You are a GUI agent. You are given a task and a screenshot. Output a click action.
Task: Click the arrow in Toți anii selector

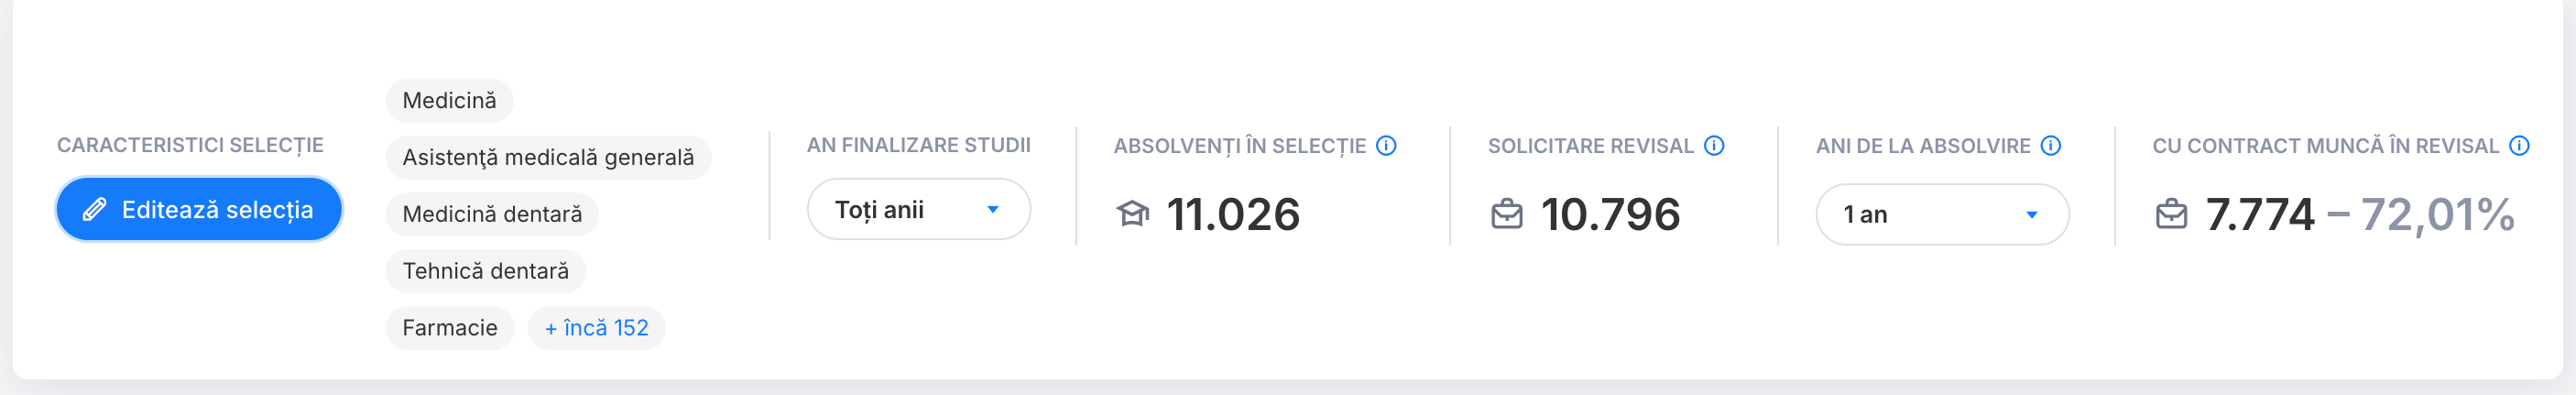(993, 210)
